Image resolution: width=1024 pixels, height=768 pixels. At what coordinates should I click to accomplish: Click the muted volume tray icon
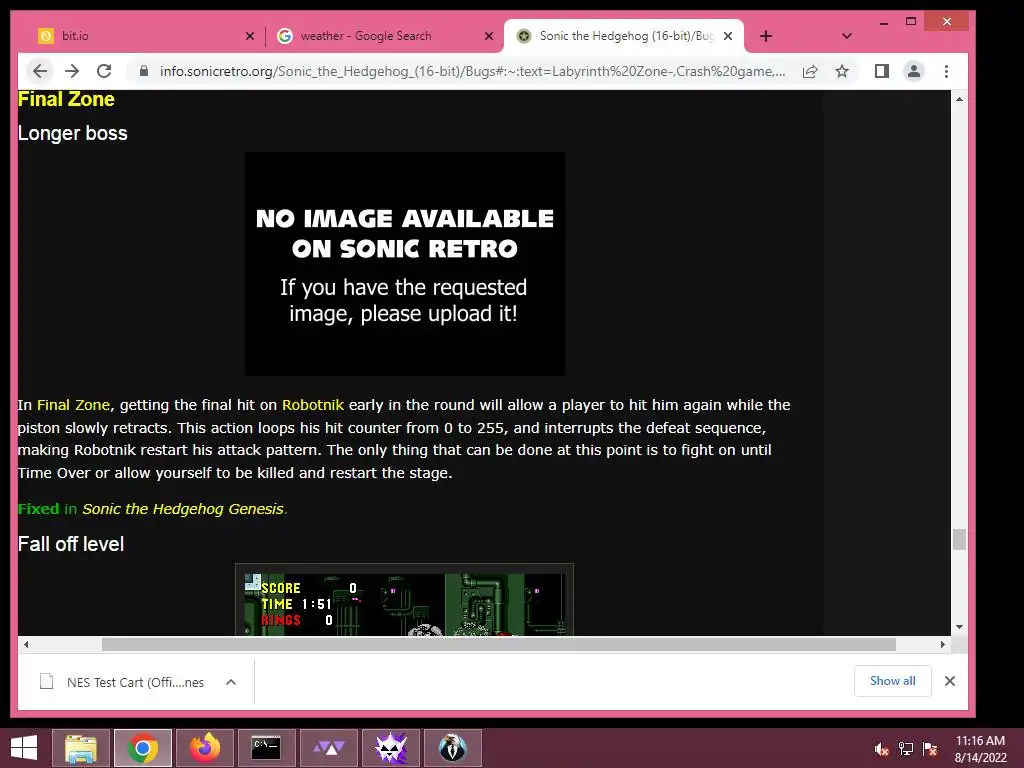point(881,749)
